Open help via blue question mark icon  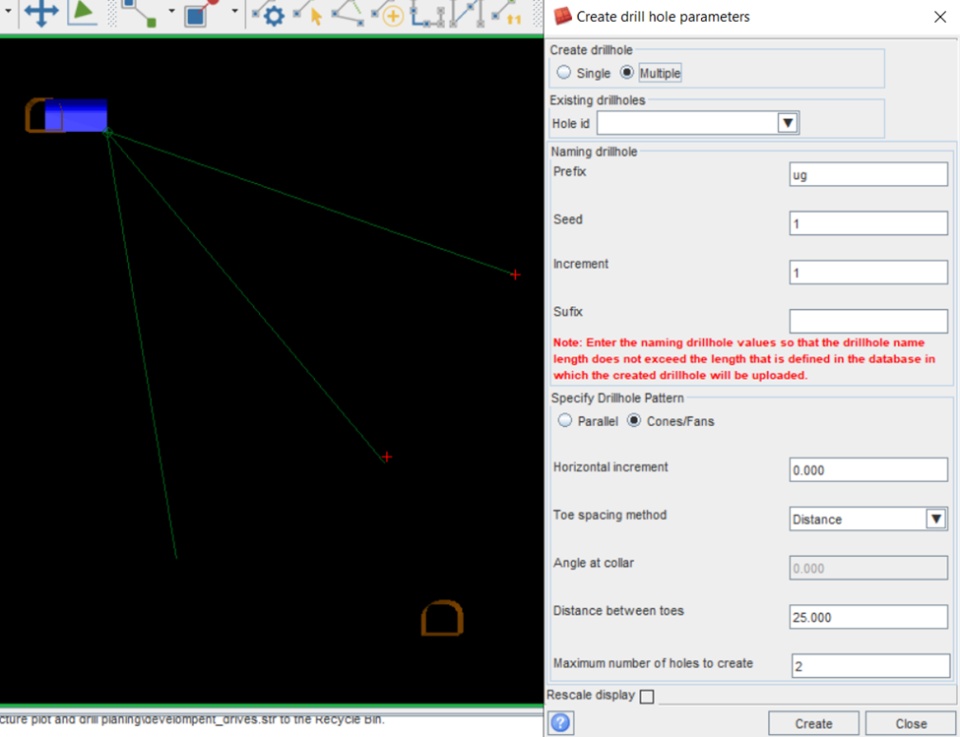(560, 723)
